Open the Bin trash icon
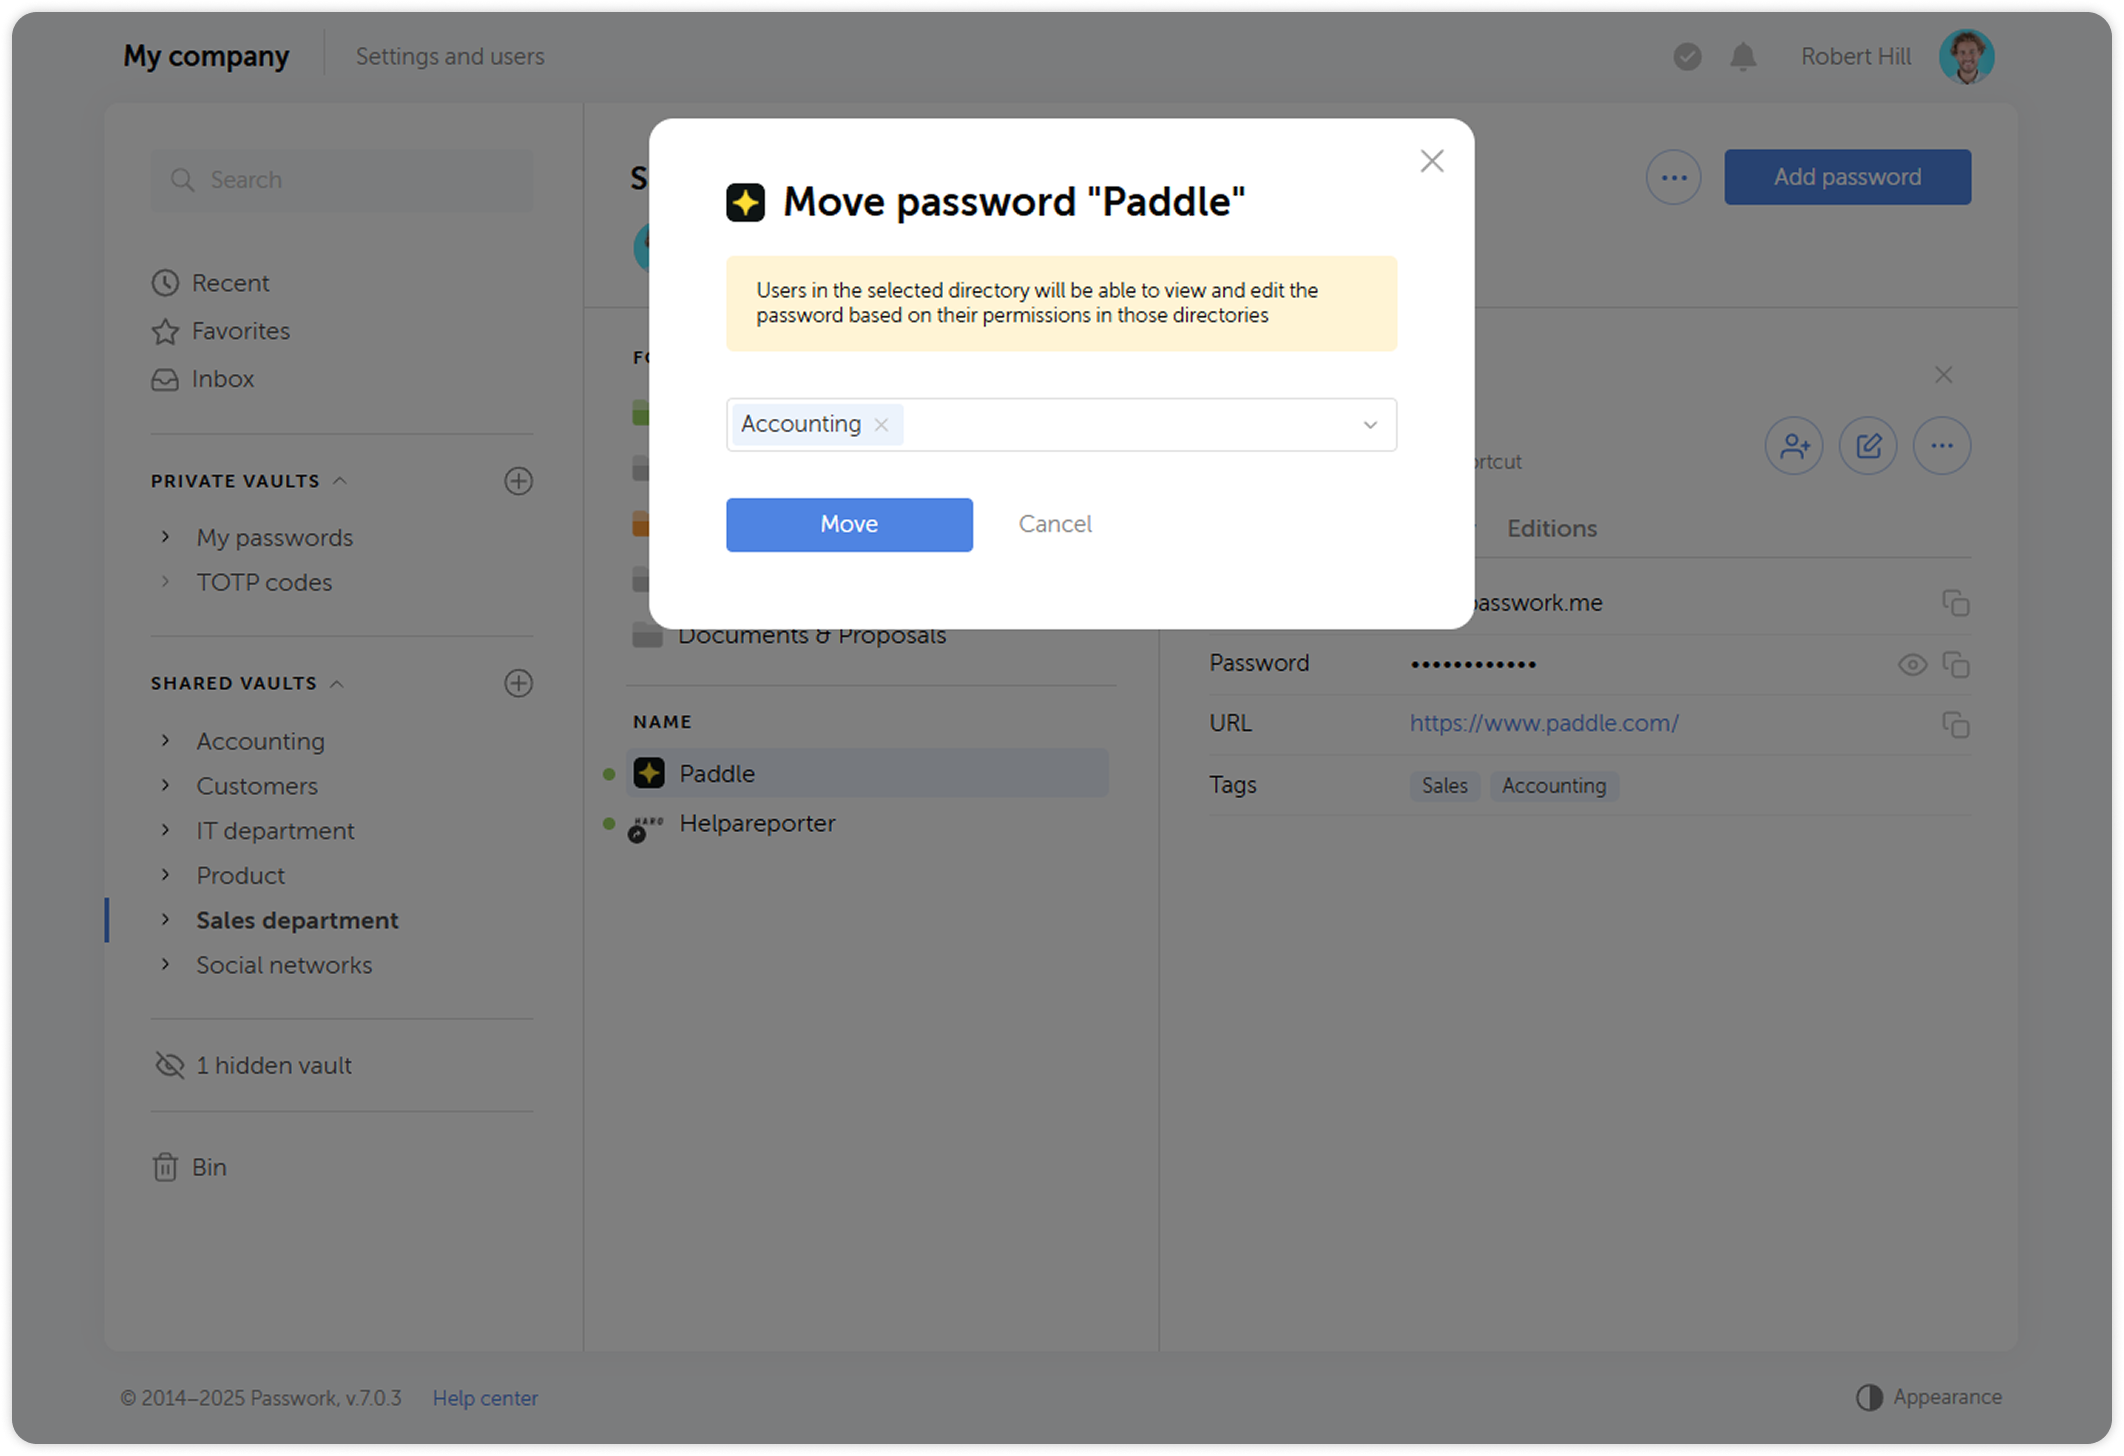The image size is (2124, 1456). click(165, 1167)
